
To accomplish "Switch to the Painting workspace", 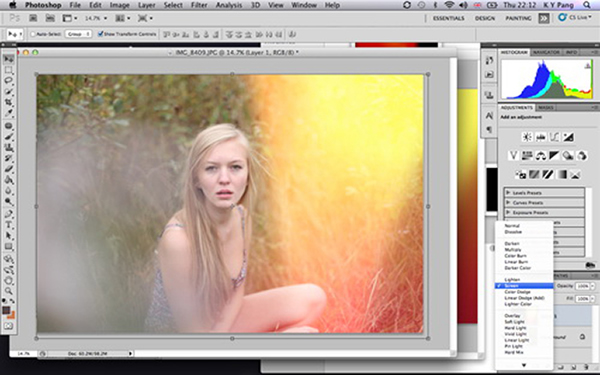I will tap(518, 18).
